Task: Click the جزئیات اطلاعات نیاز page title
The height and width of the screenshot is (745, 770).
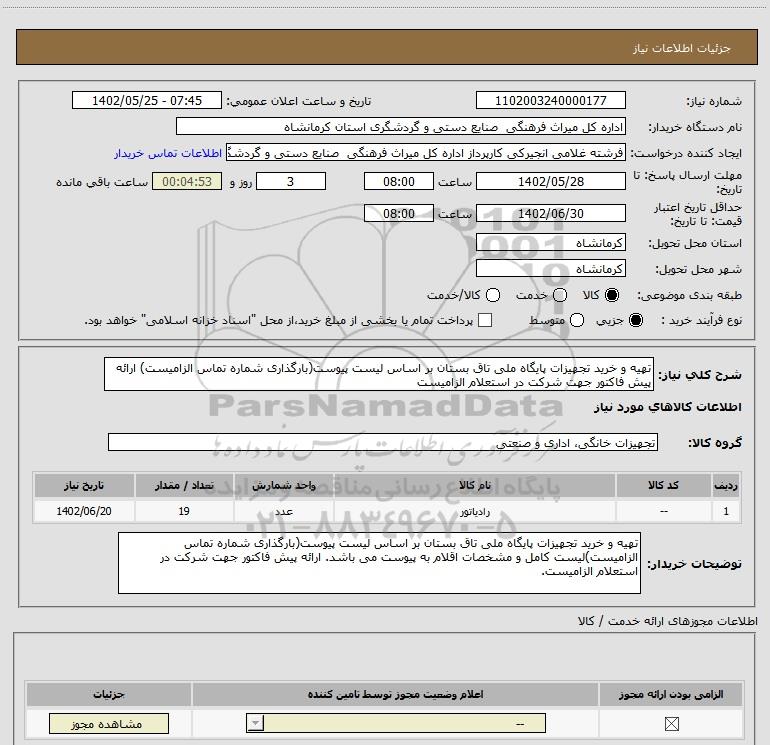Action: click(x=682, y=48)
